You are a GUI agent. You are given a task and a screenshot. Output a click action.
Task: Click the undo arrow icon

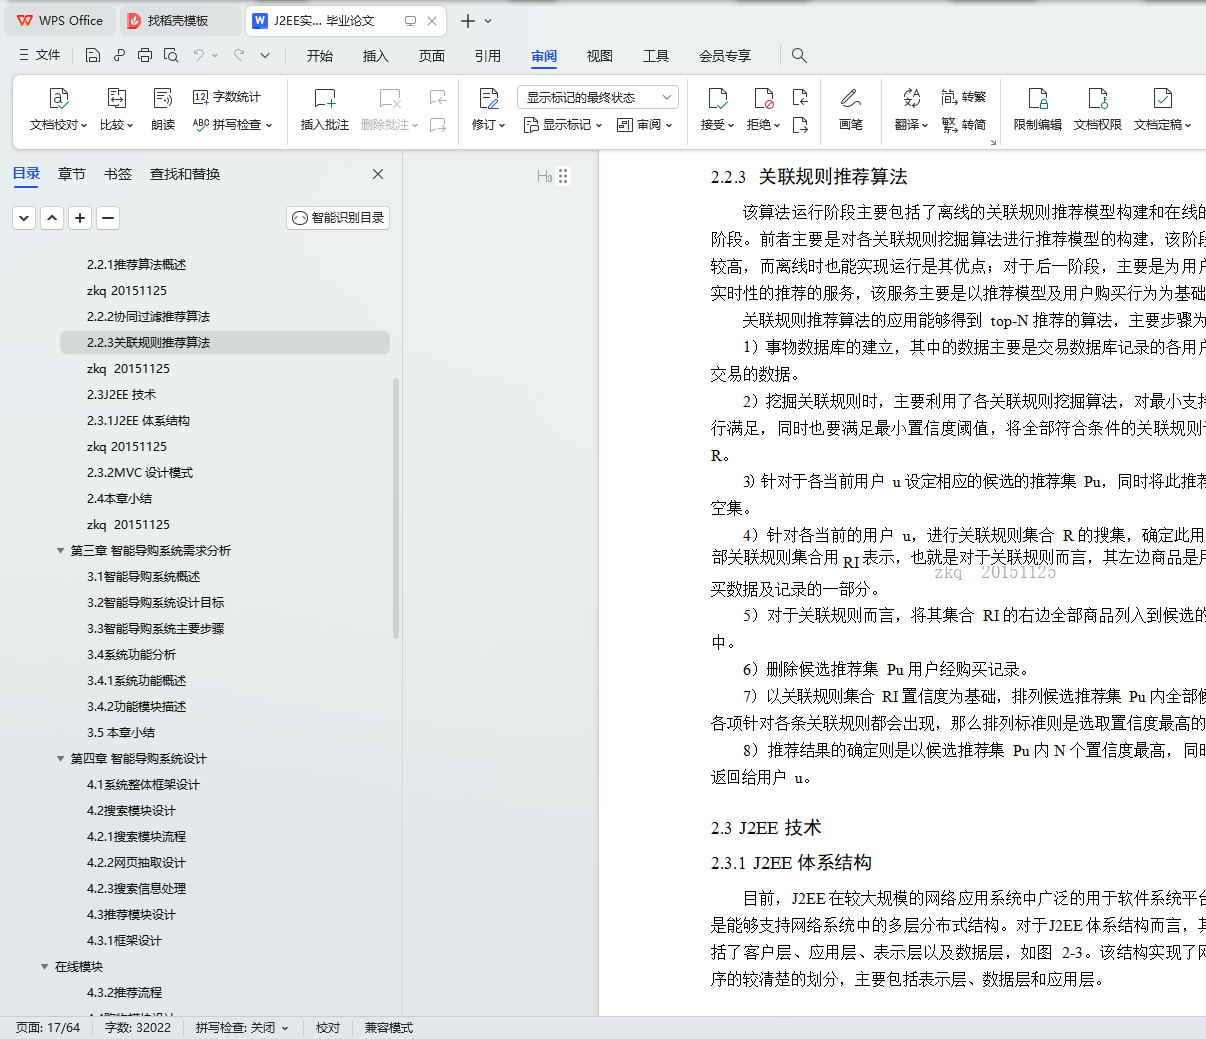click(199, 55)
